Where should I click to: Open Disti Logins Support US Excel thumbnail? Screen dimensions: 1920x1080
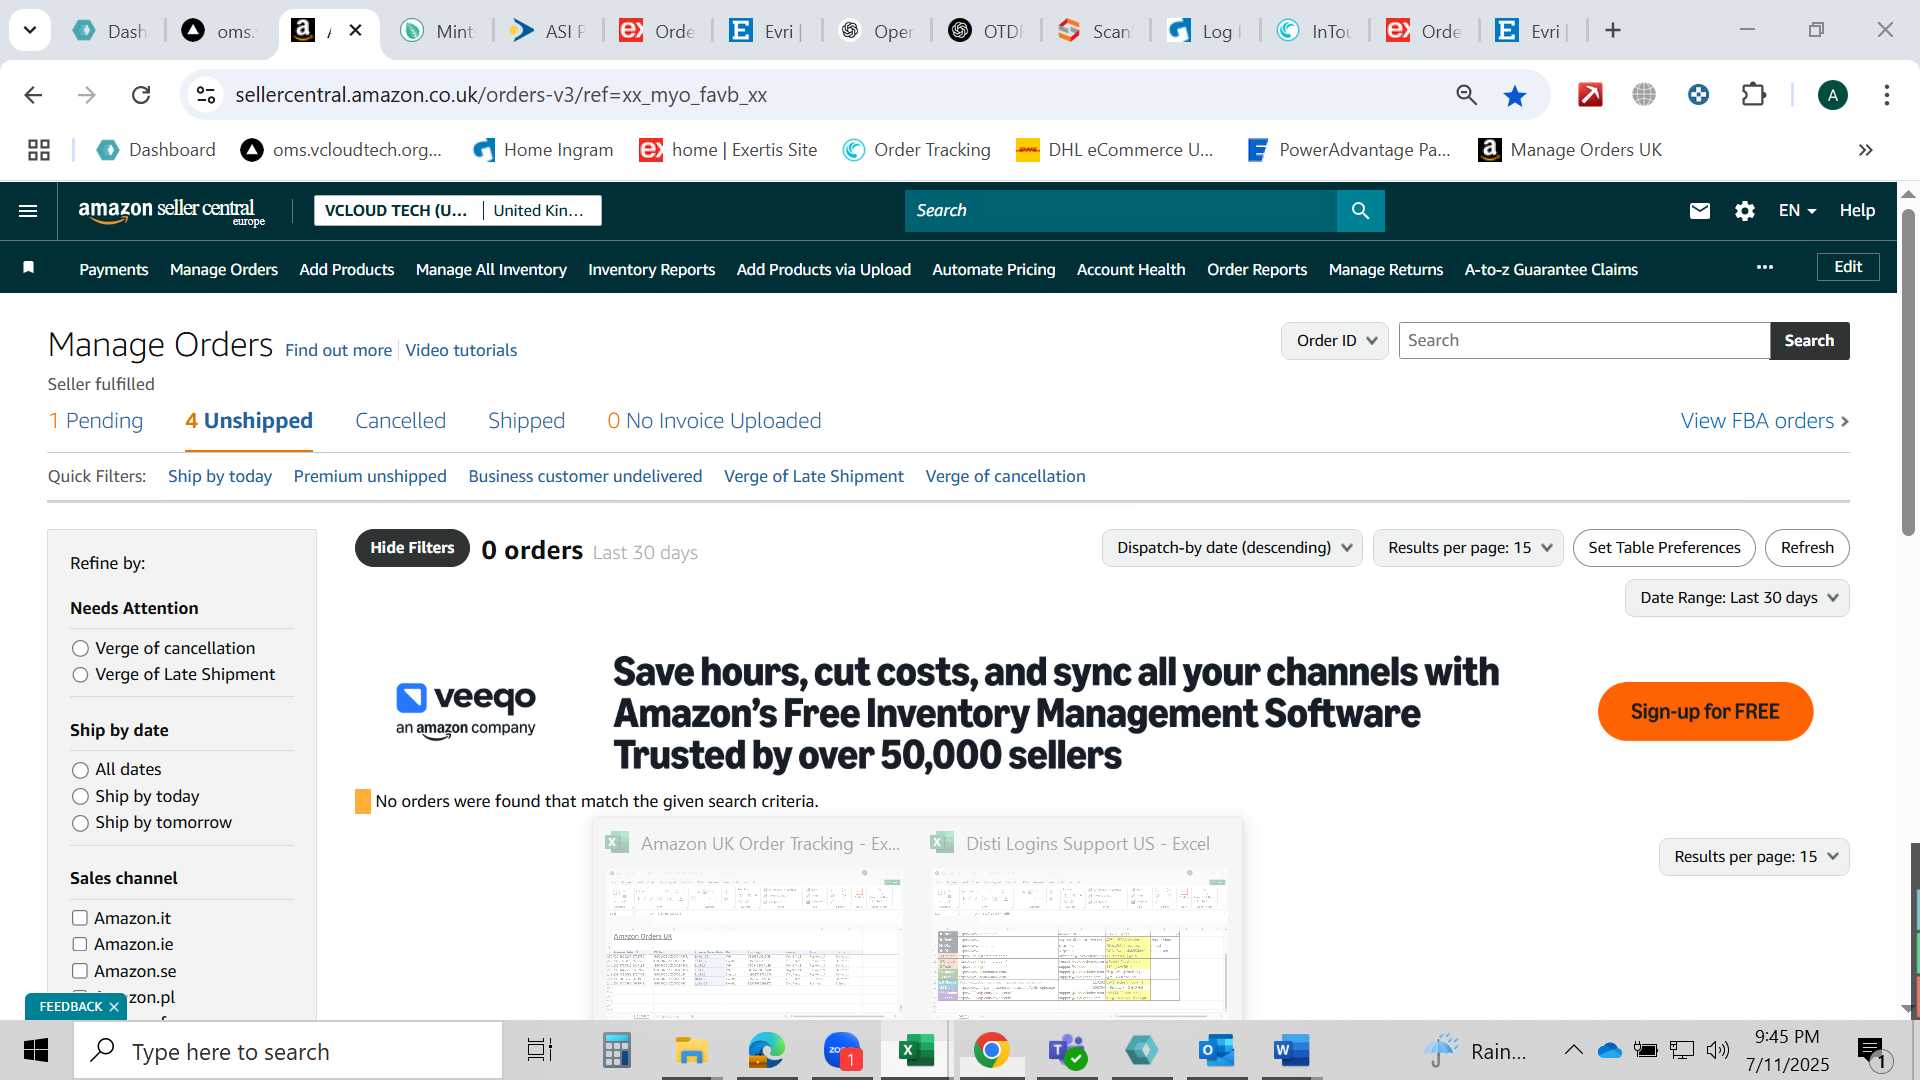click(1078, 920)
